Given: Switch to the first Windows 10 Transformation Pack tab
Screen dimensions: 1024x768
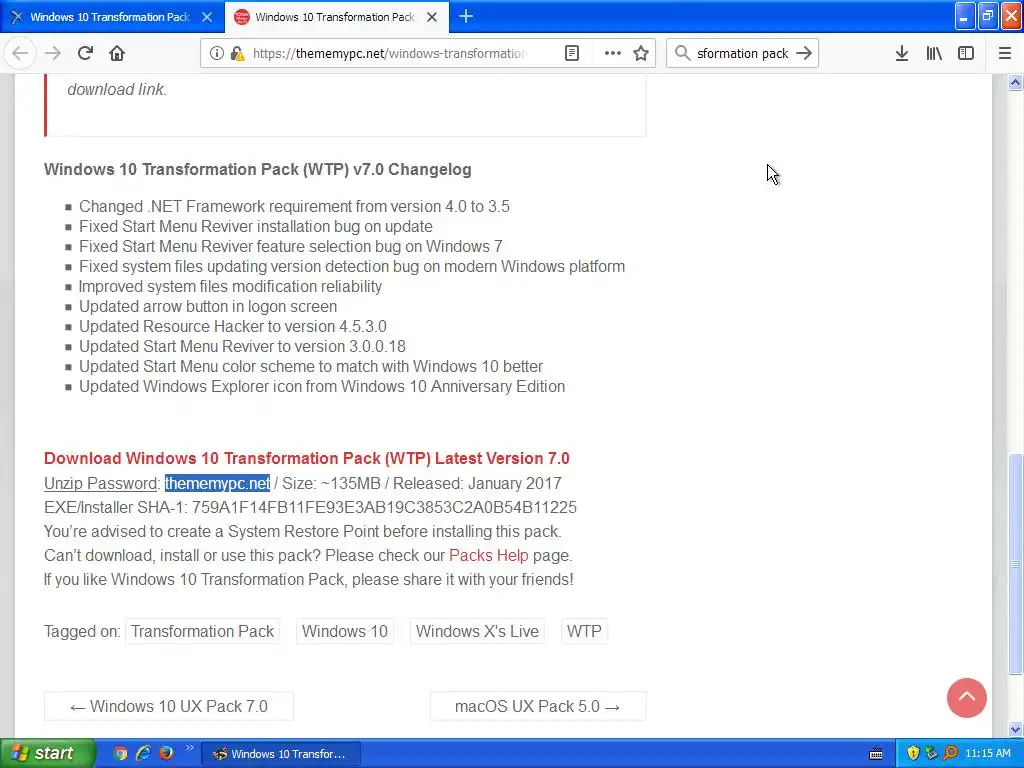Looking at the screenshot, I should [x=110, y=17].
